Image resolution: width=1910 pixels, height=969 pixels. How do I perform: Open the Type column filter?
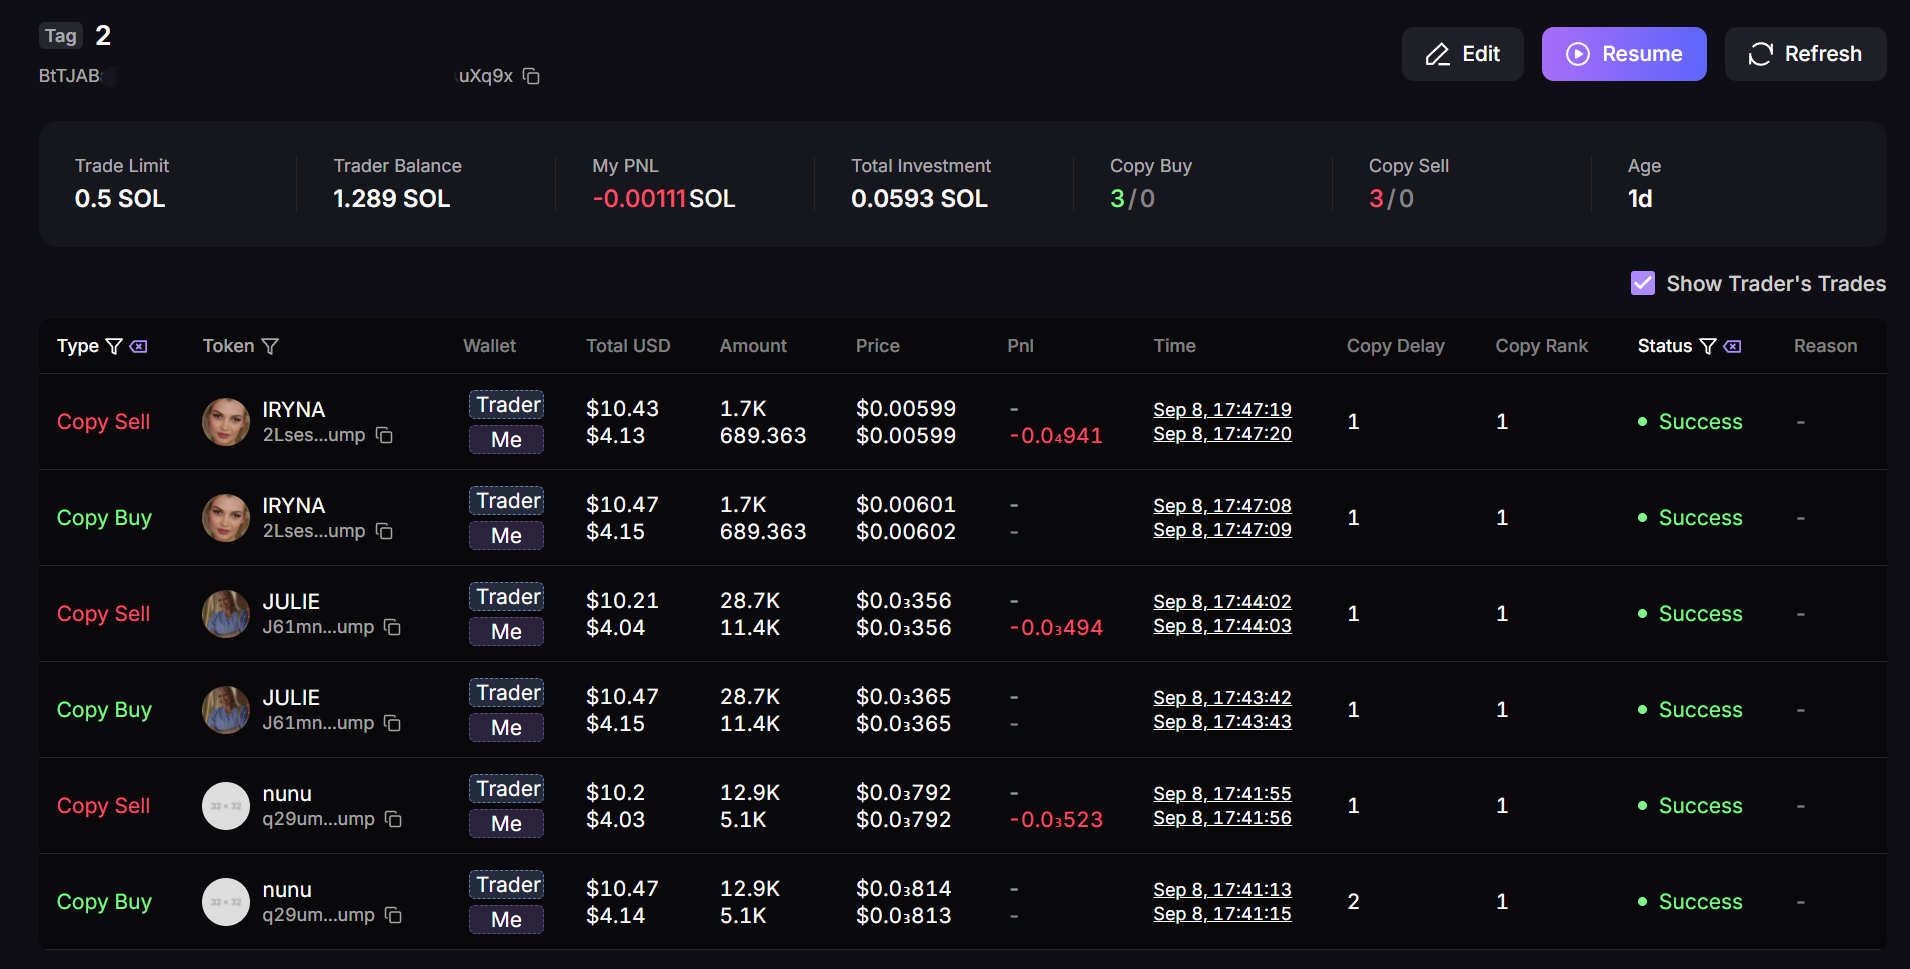114,346
